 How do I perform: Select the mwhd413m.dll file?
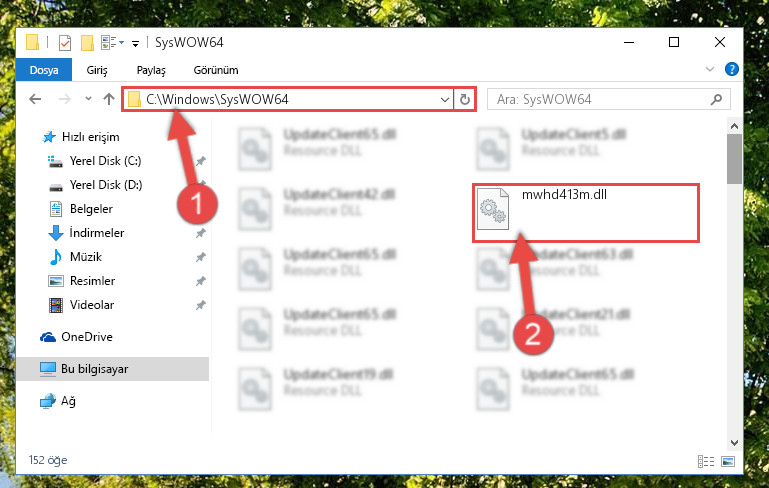pyautogui.click(x=586, y=213)
